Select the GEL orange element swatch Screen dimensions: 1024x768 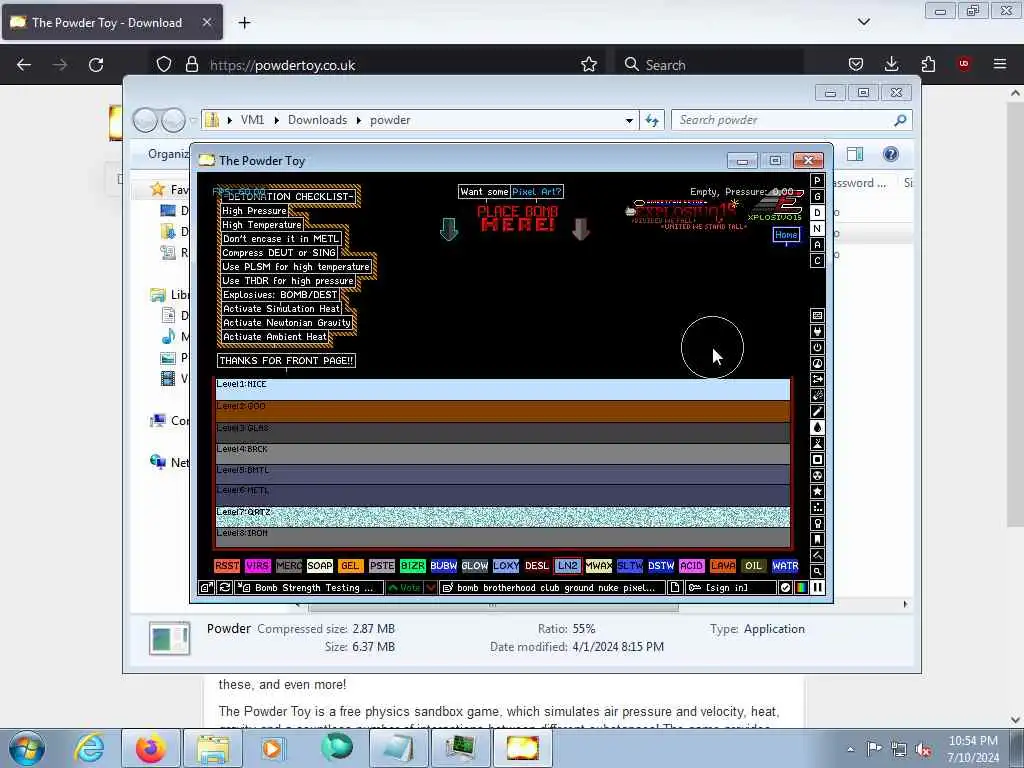click(x=350, y=566)
